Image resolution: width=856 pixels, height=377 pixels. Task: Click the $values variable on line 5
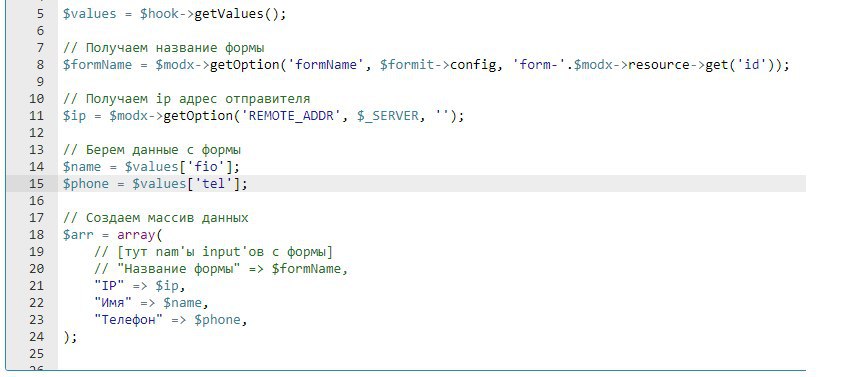(x=90, y=14)
